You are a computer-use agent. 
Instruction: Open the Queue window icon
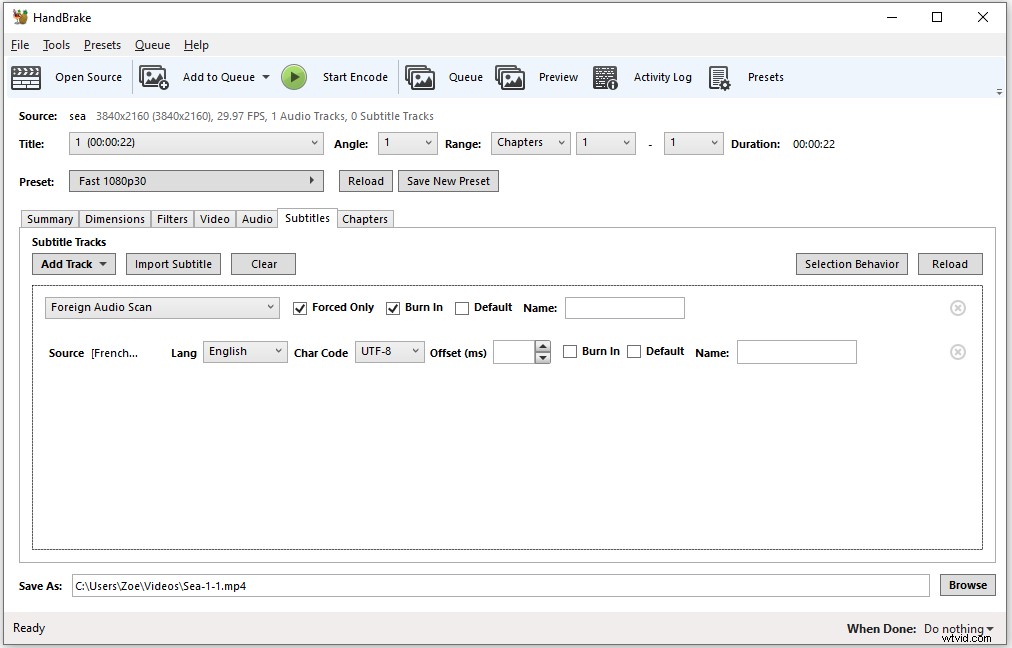click(420, 77)
